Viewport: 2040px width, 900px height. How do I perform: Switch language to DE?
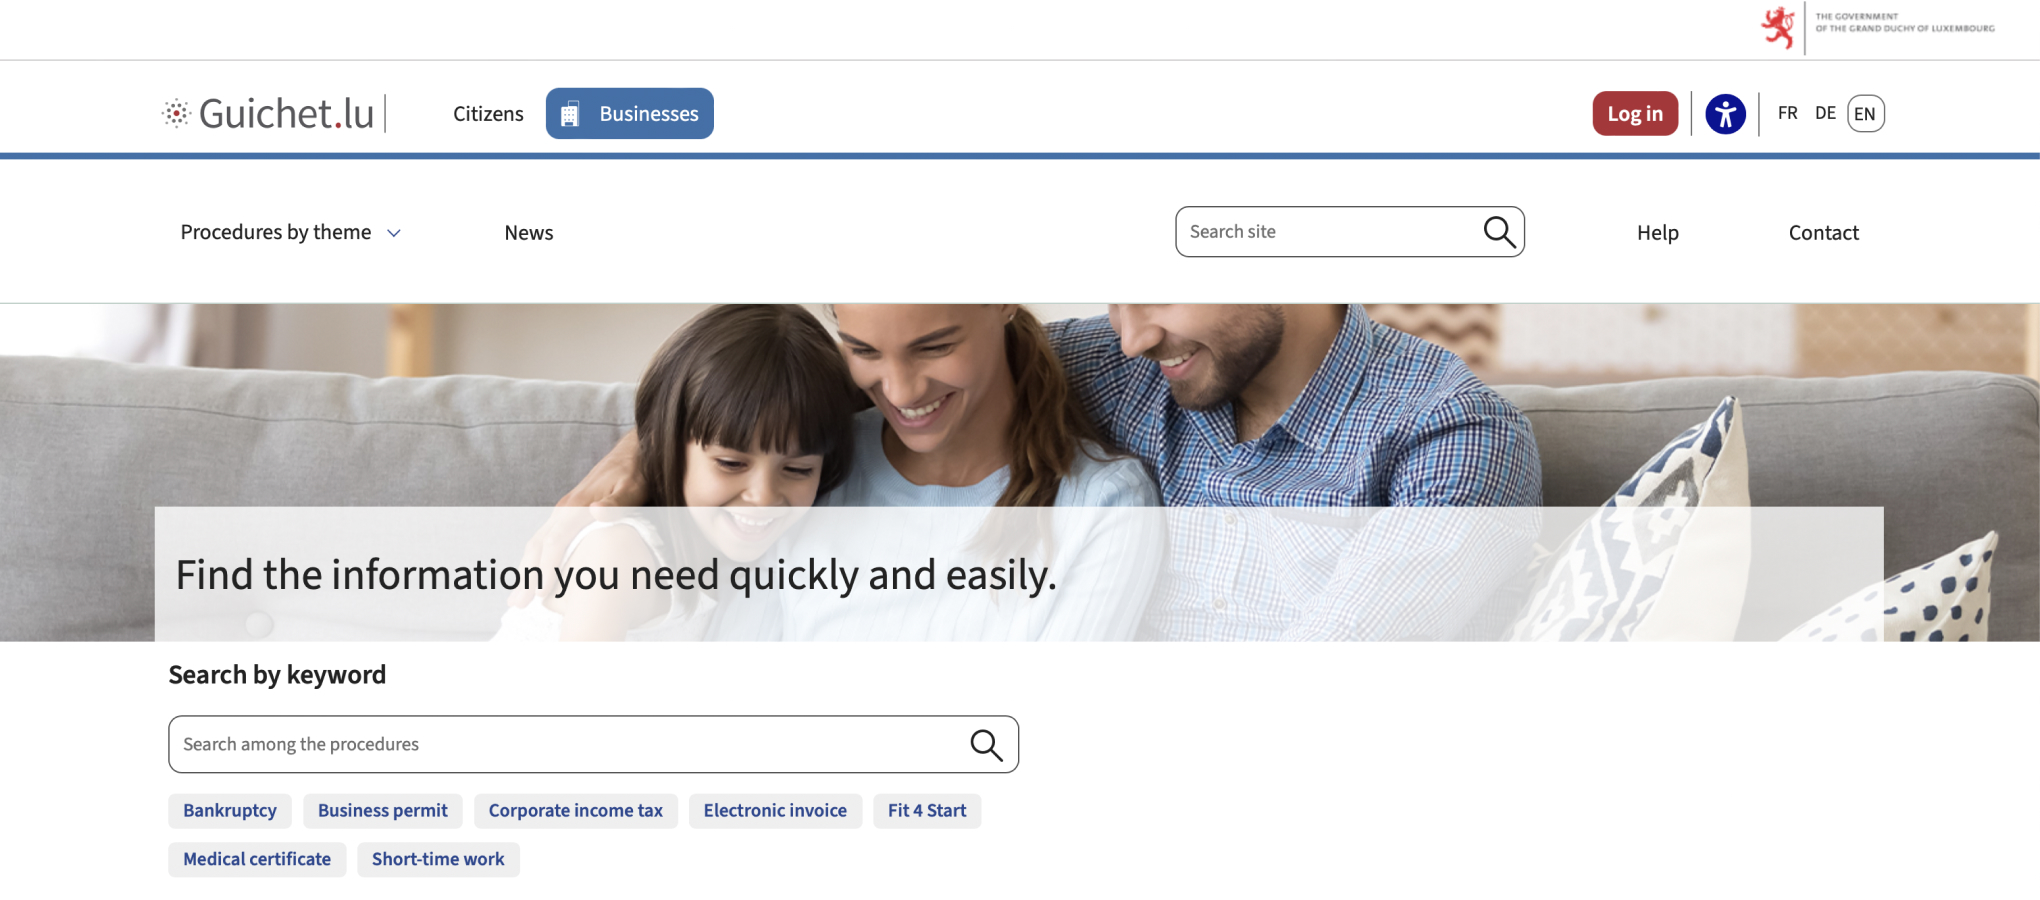coord(1825,113)
